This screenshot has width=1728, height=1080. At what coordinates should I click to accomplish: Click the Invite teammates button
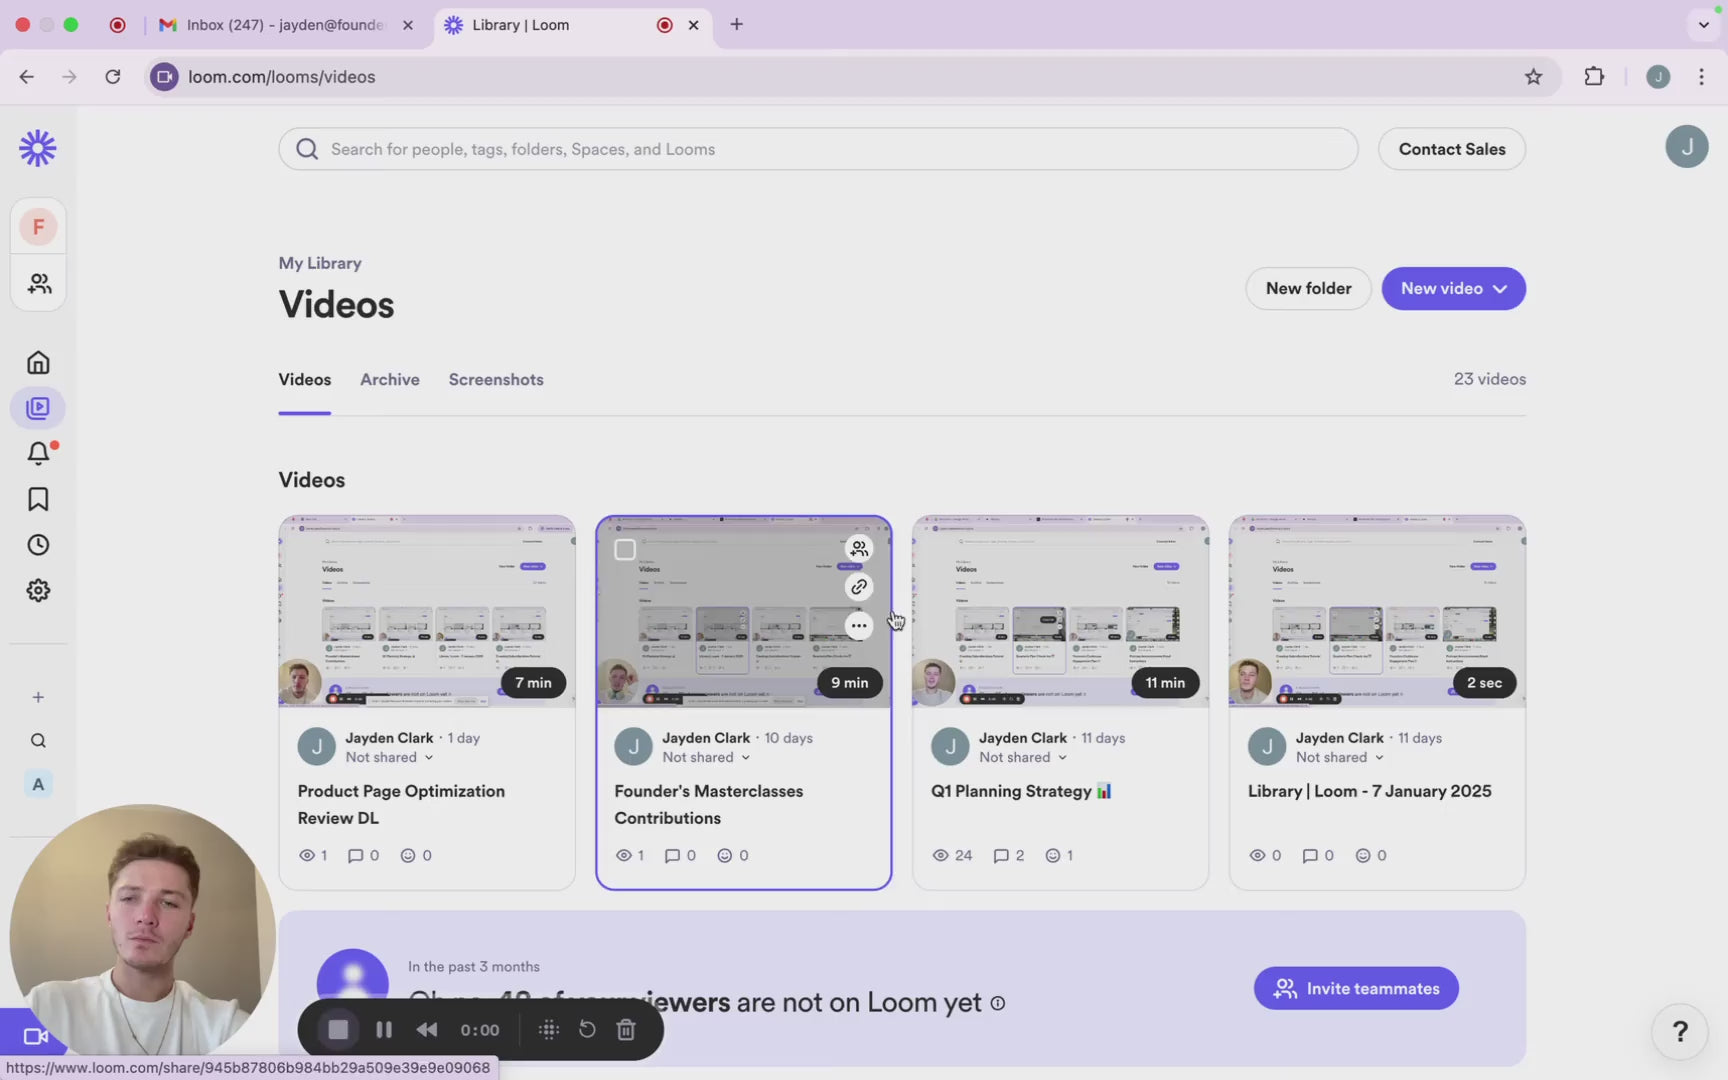click(1356, 989)
